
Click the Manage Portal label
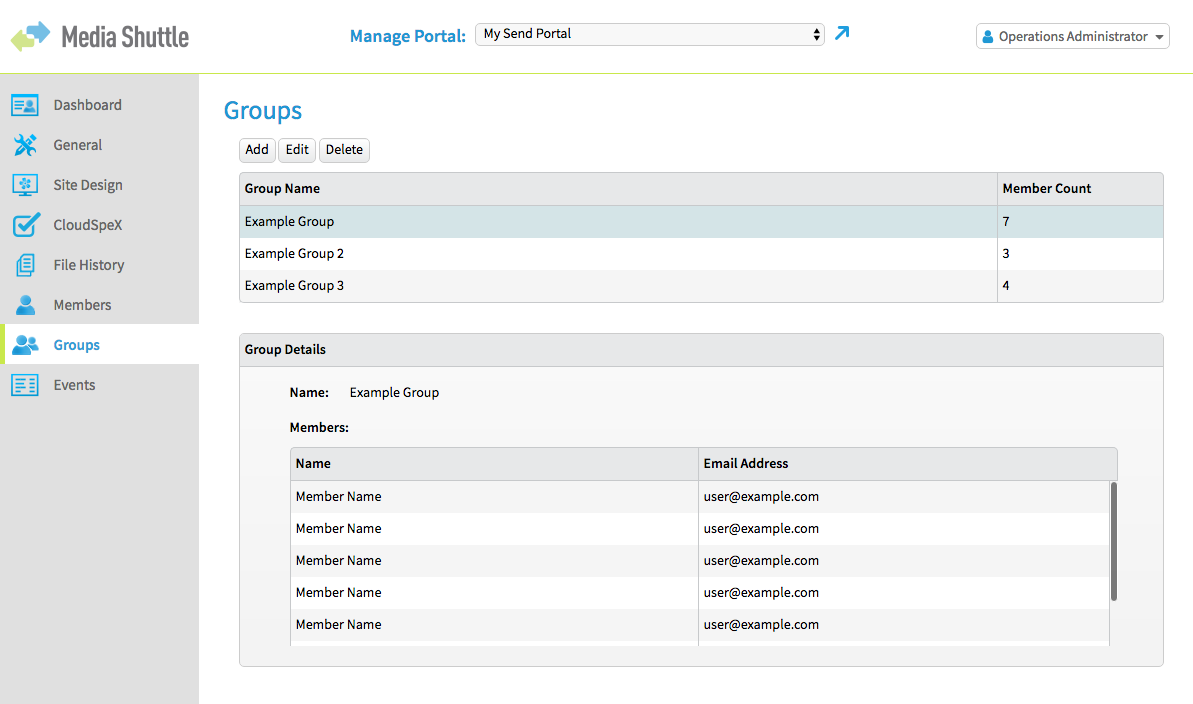[x=407, y=37]
